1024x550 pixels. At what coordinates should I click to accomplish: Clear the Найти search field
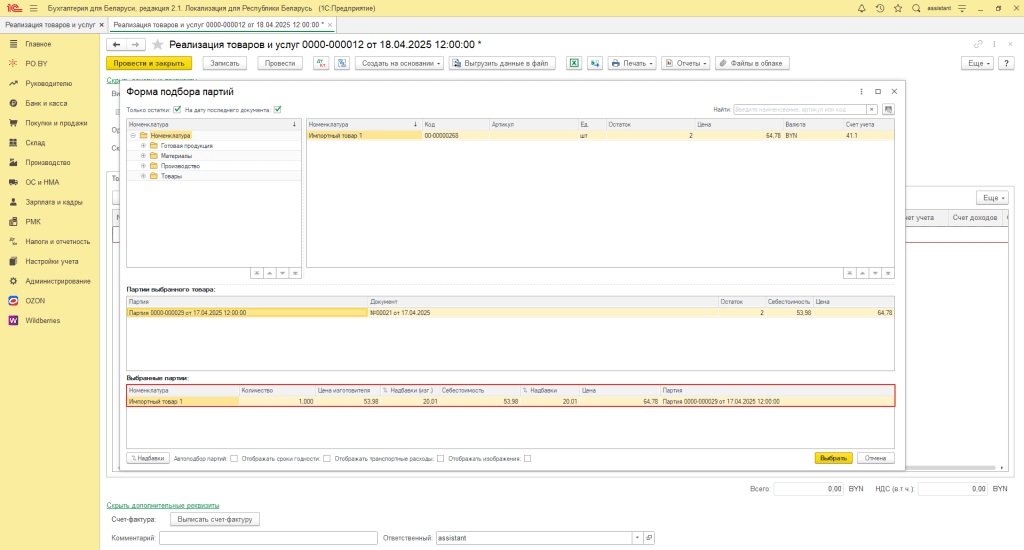tap(871, 110)
